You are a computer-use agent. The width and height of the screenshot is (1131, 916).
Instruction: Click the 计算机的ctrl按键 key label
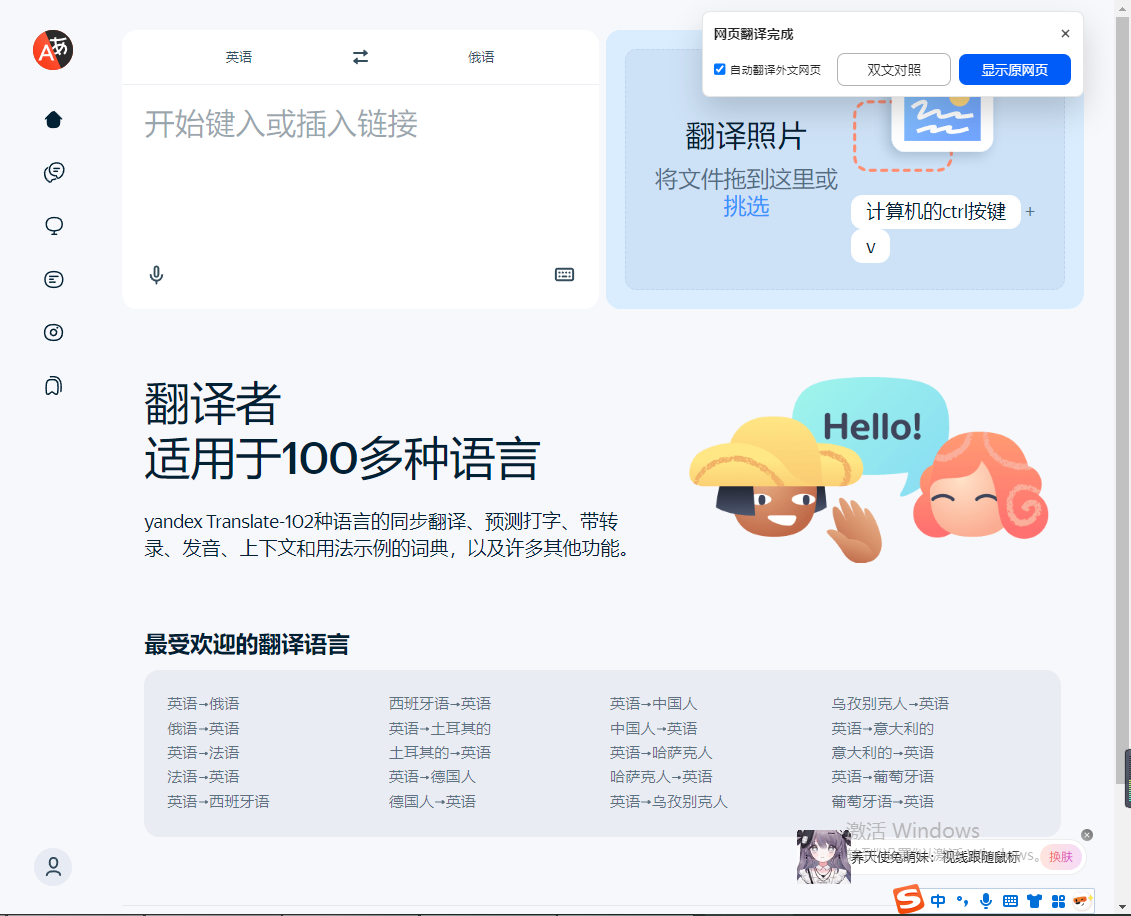click(936, 211)
